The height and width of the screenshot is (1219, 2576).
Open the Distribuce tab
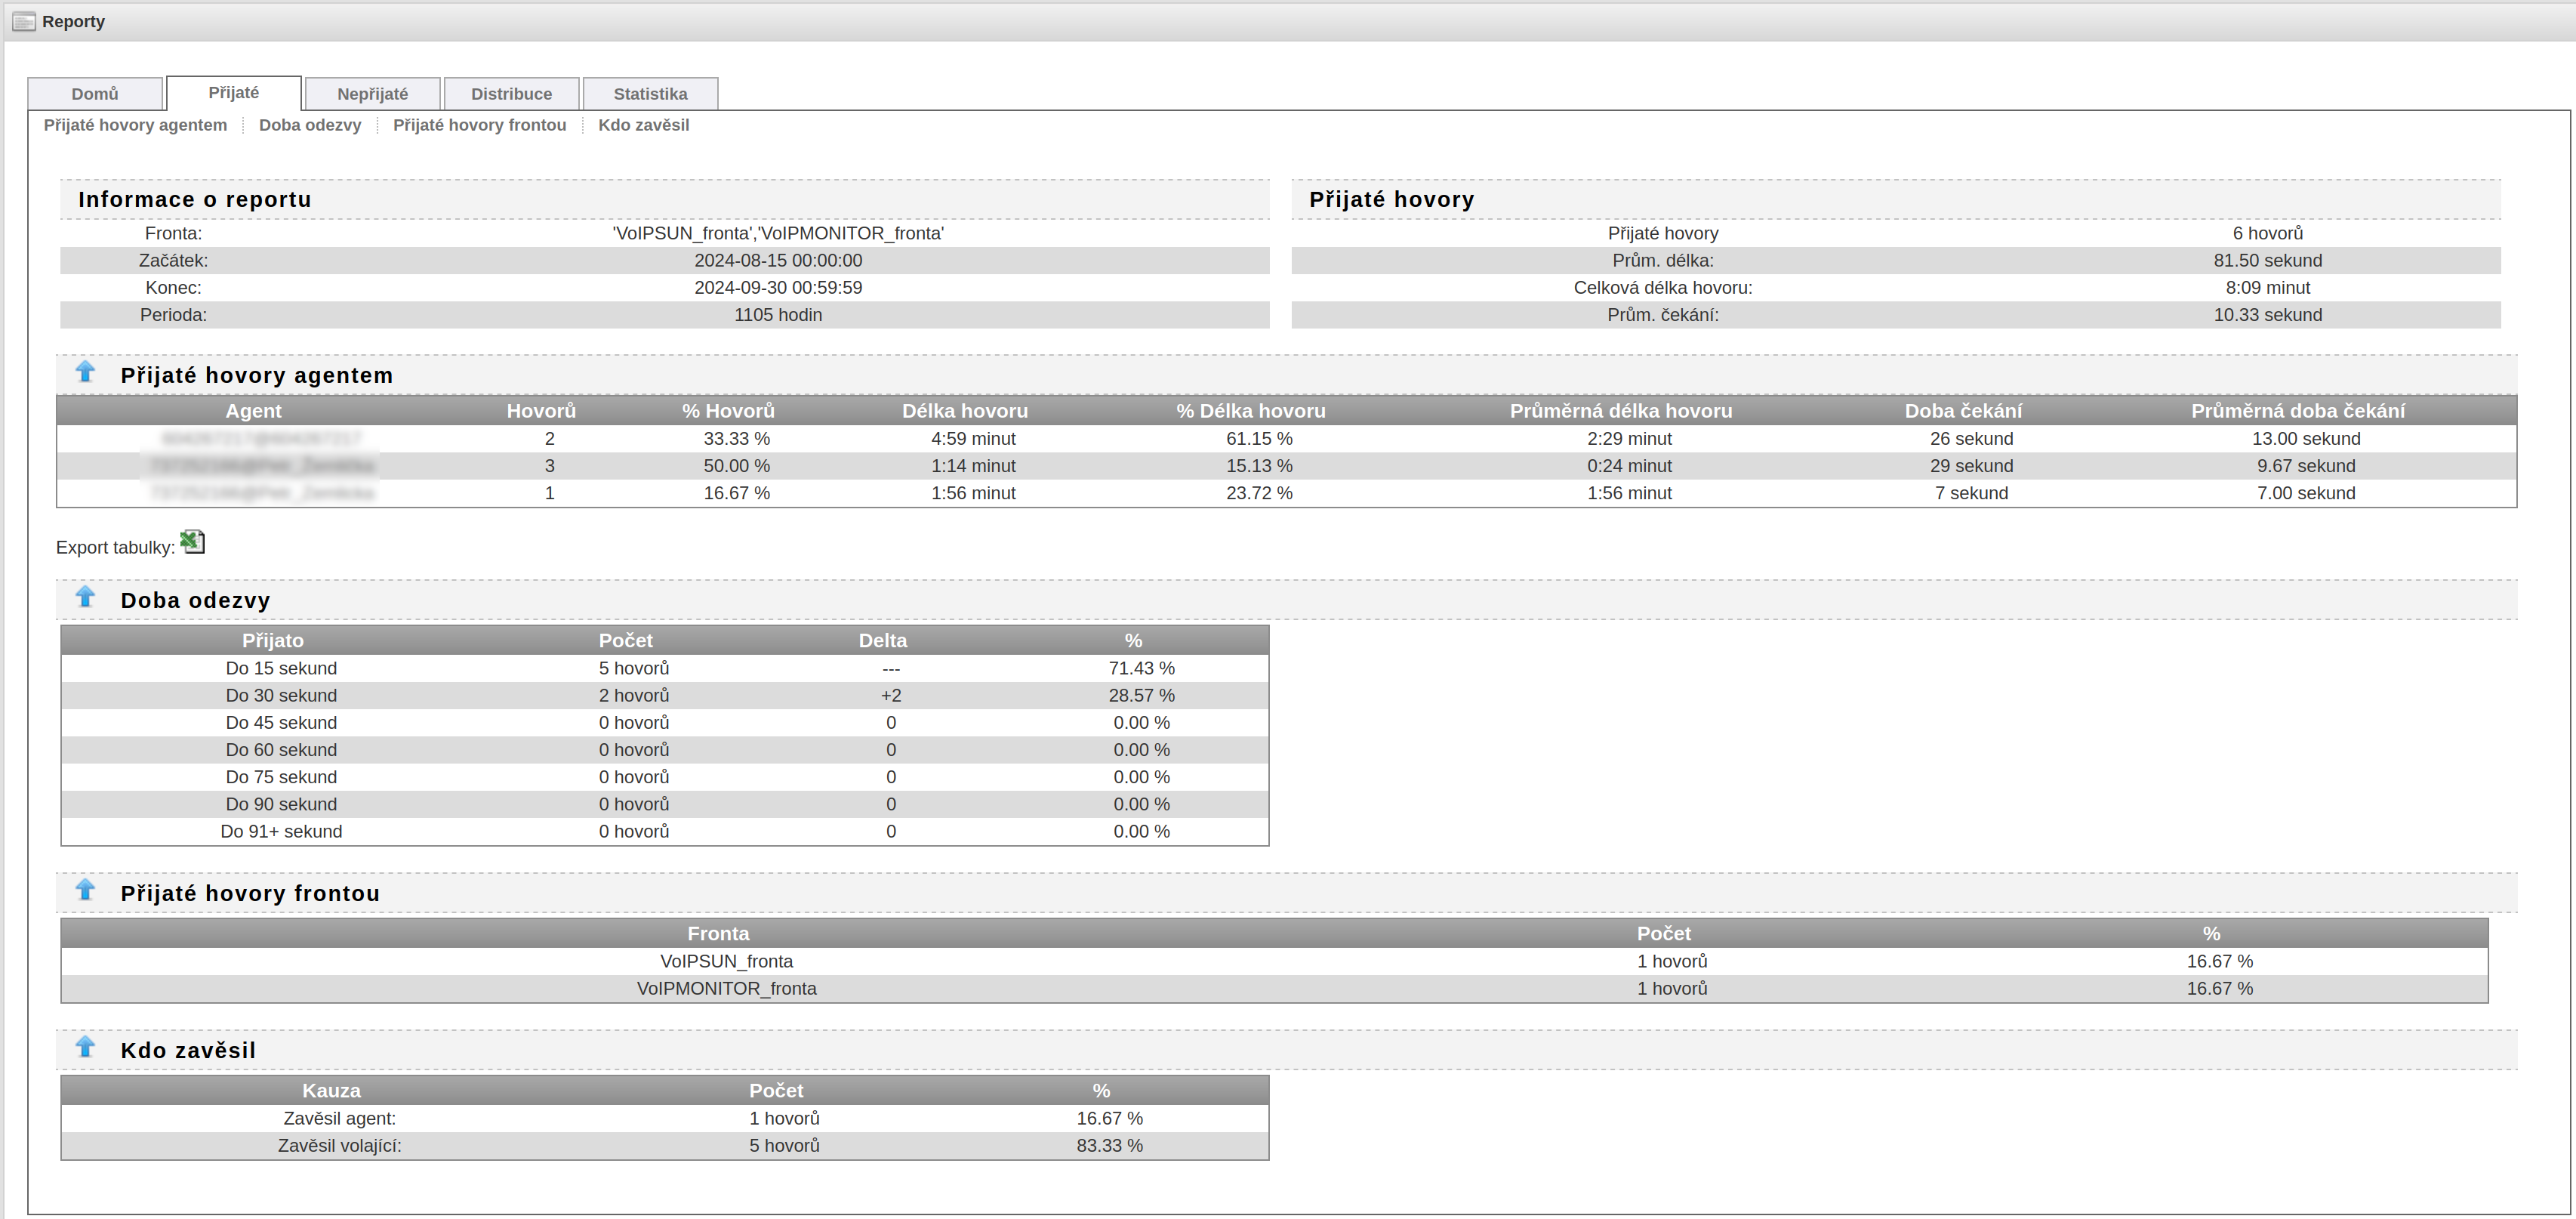pyautogui.click(x=512, y=94)
